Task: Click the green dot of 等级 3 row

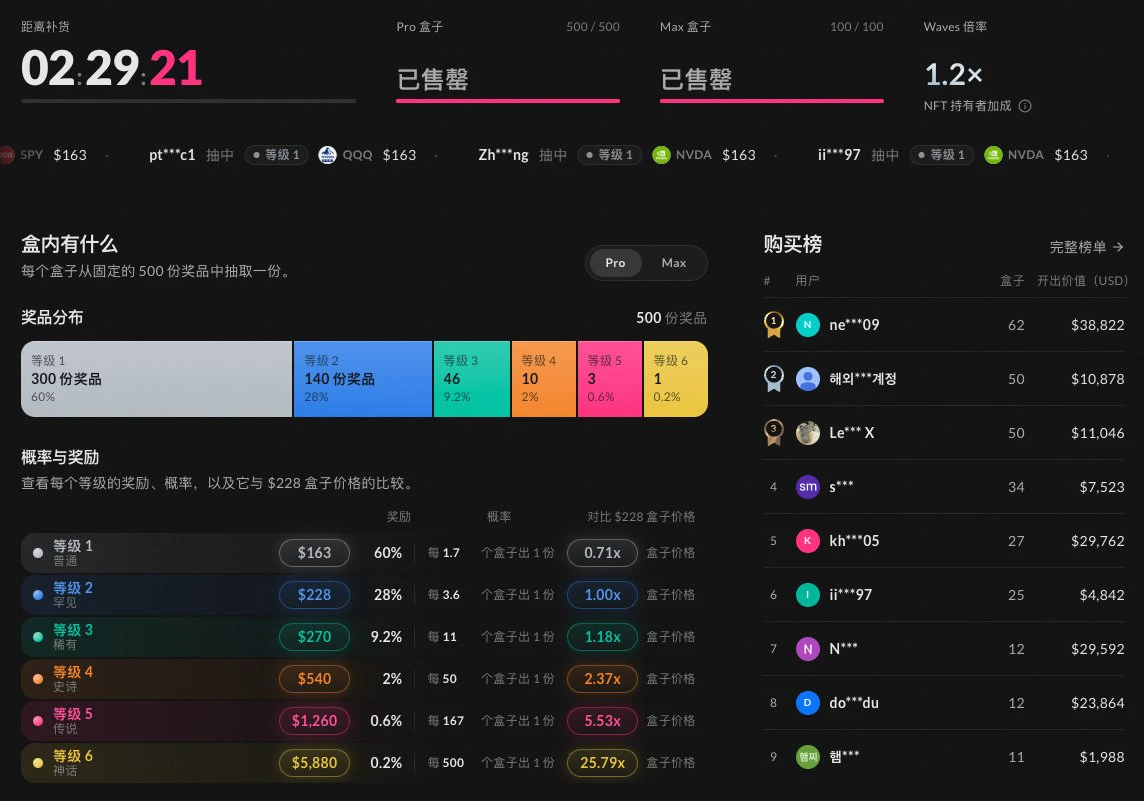Action: tap(38, 637)
